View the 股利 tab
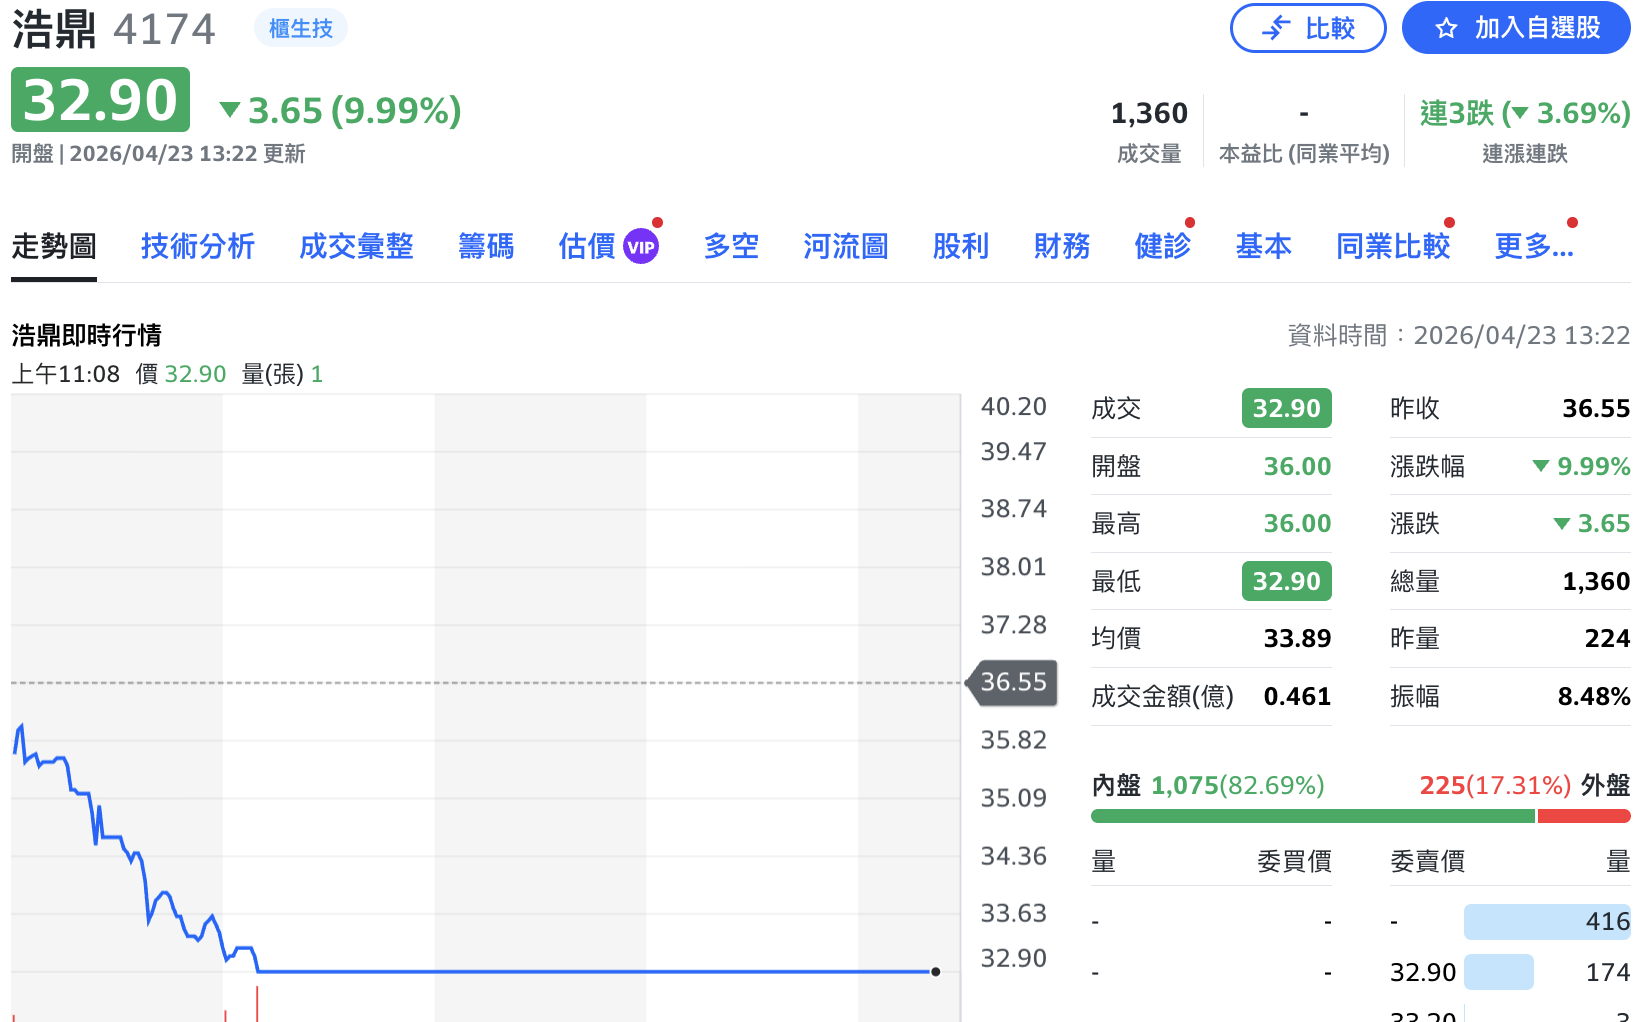The width and height of the screenshot is (1640, 1022). pyautogui.click(x=960, y=246)
